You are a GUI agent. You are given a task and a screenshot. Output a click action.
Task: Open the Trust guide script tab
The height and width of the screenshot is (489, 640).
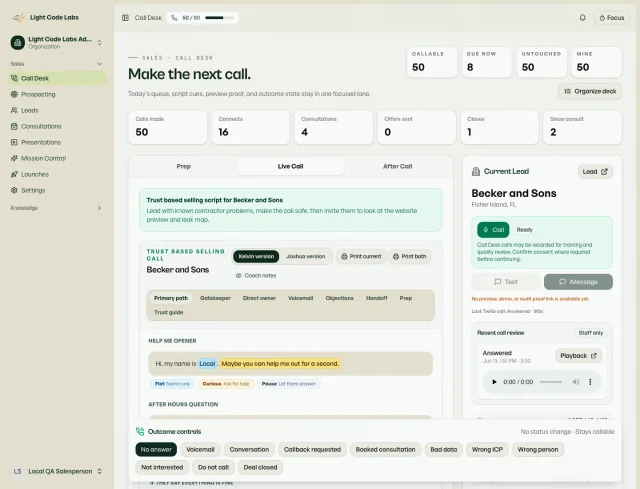click(169, 312)
